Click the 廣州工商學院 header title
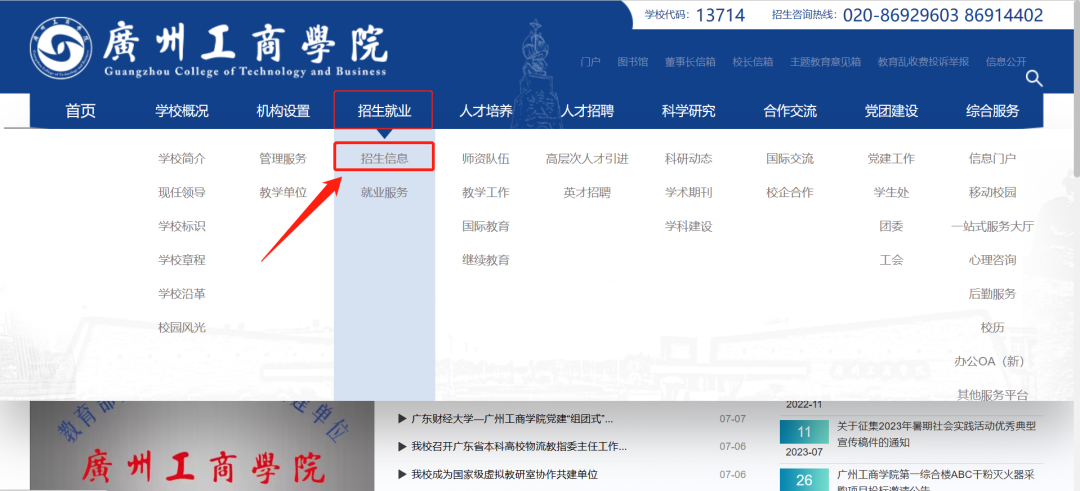 (245, 45)
